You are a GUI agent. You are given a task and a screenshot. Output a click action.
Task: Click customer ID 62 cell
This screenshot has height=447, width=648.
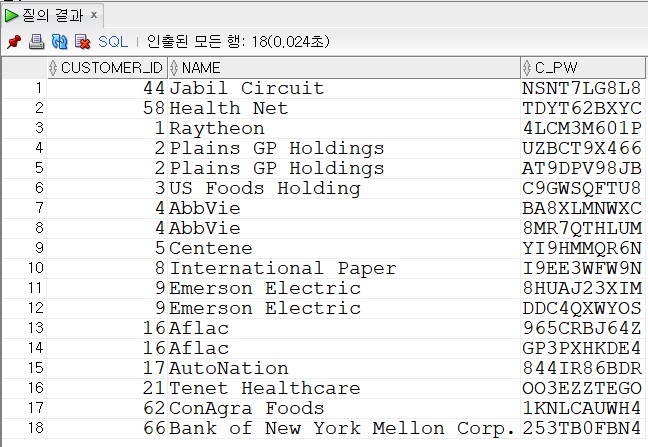click(x=107, y=408)
